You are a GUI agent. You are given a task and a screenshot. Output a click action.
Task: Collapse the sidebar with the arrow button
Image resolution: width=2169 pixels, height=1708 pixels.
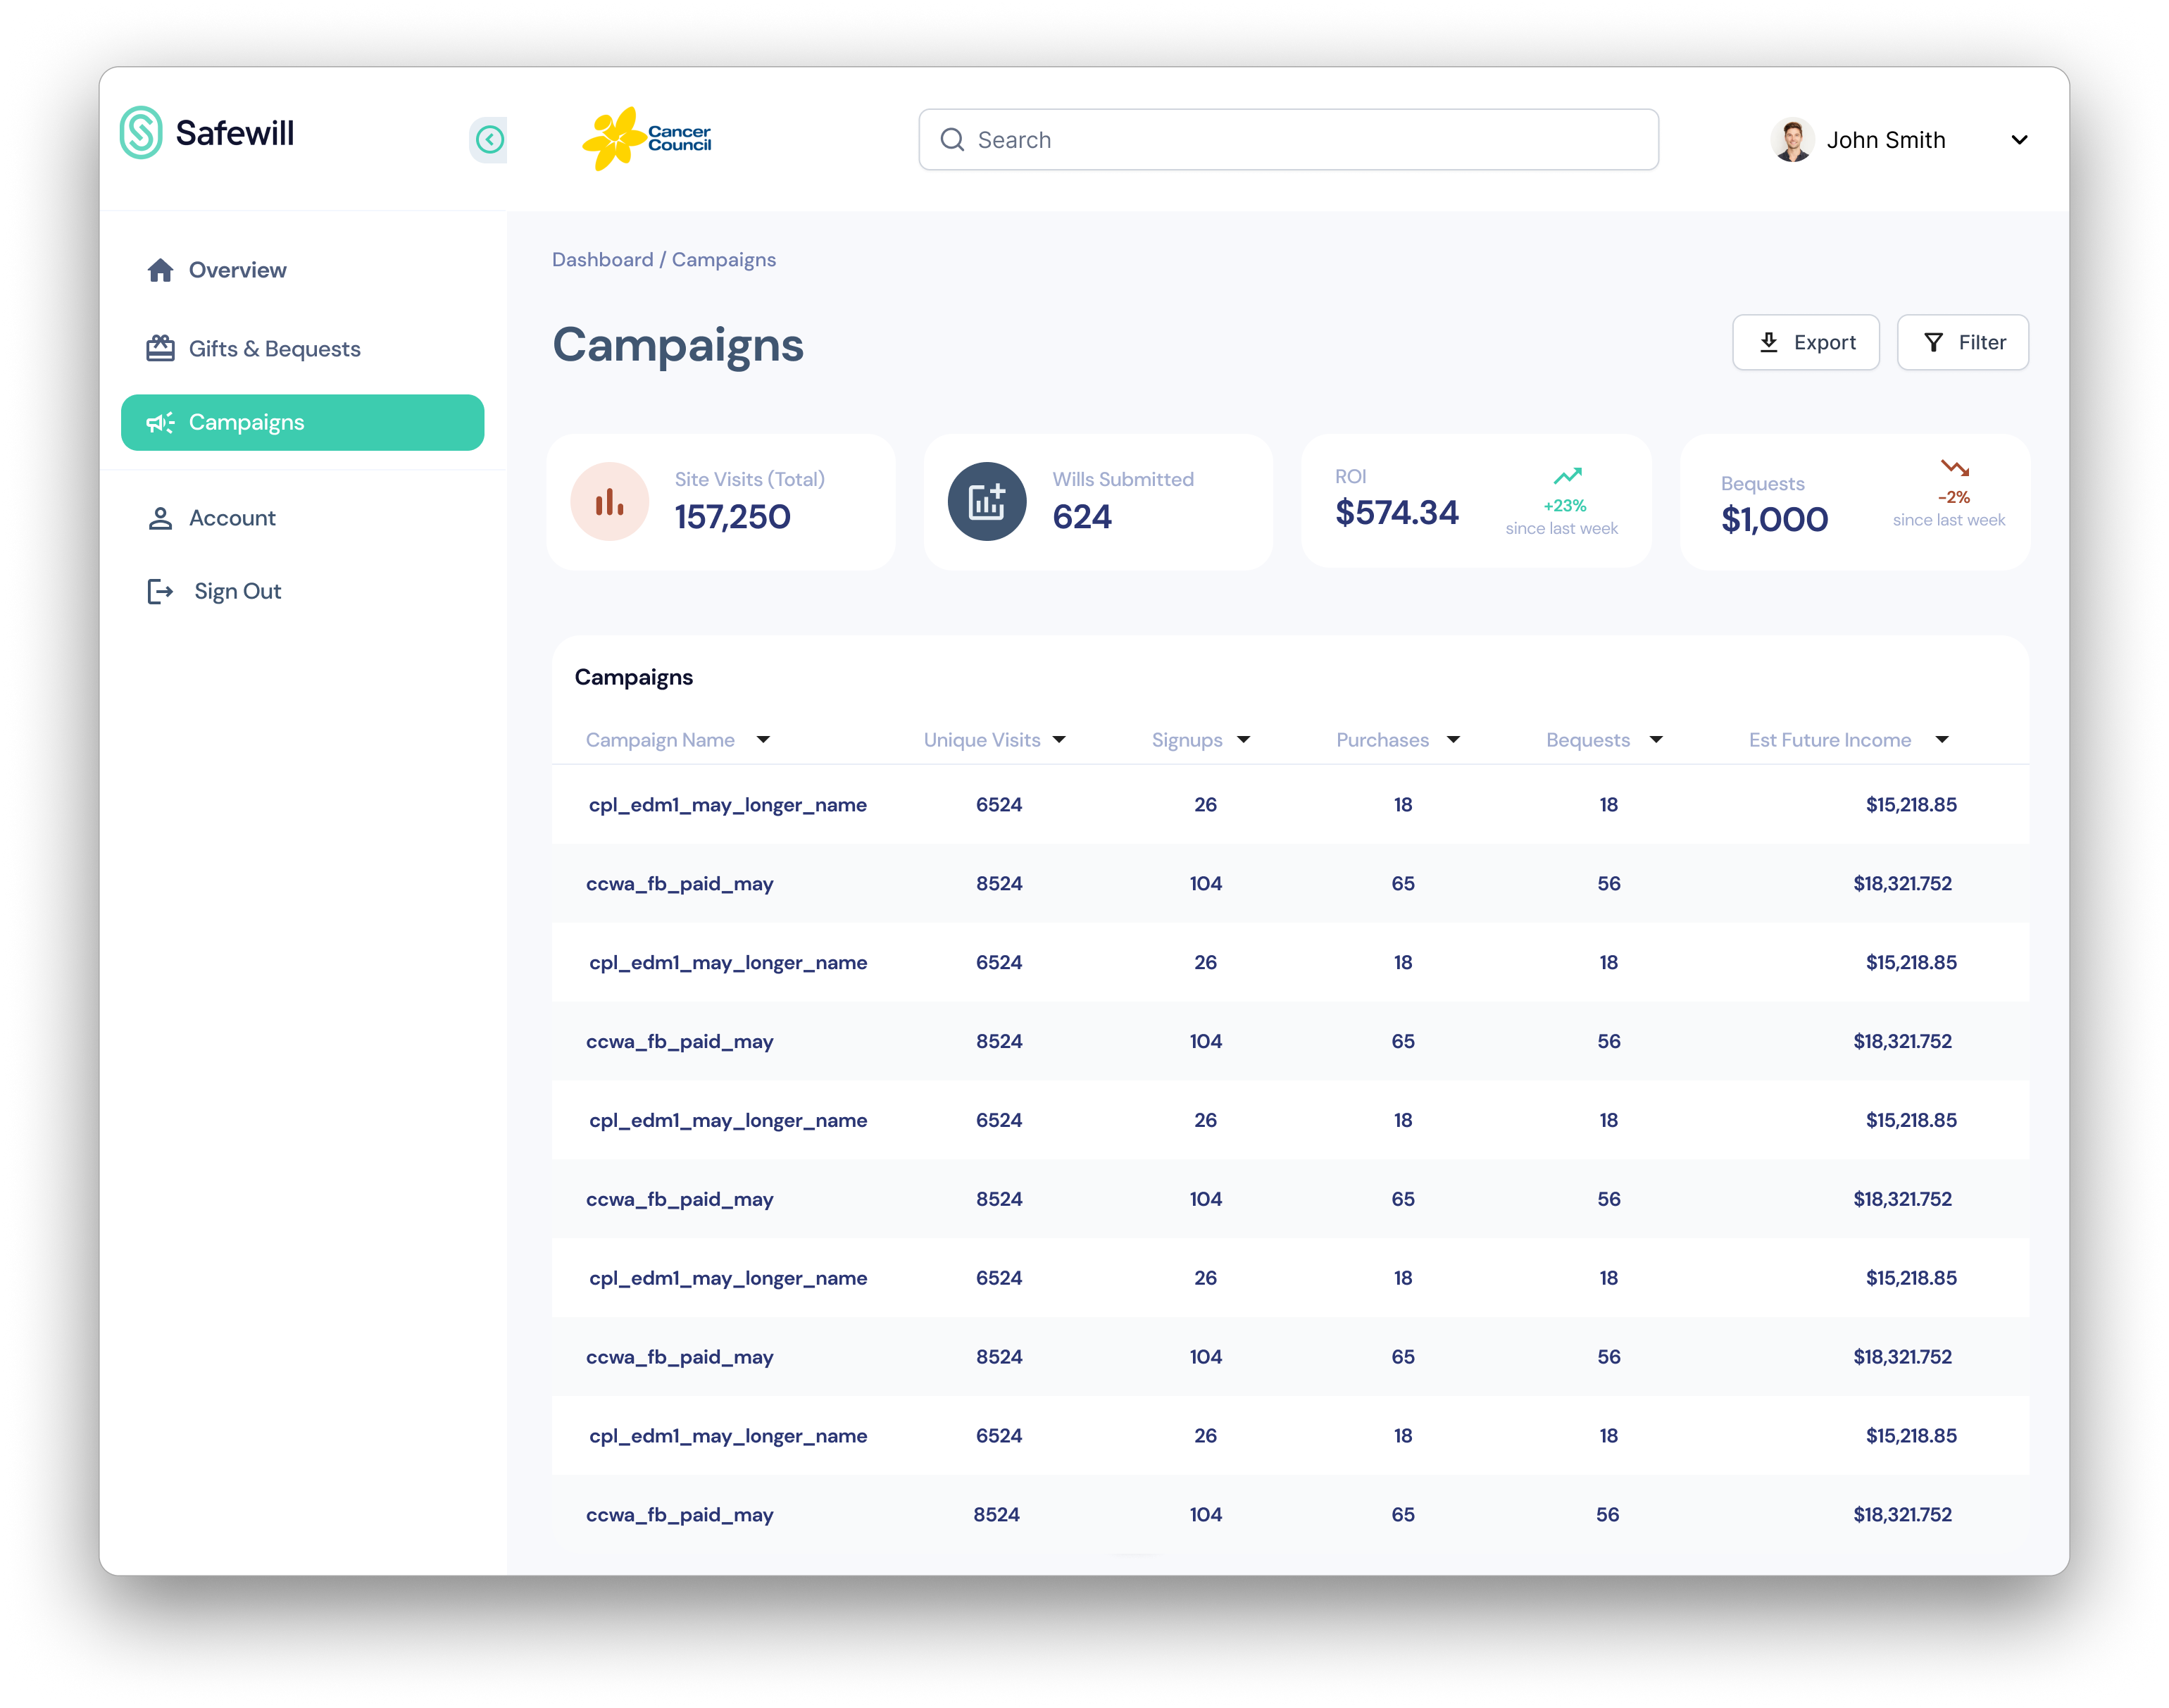coord(489,139)
